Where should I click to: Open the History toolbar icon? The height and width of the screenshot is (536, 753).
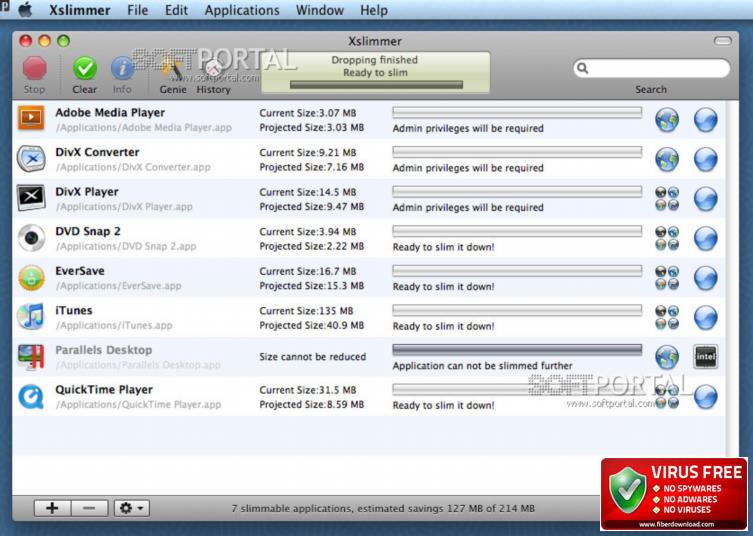coord(213,68)
